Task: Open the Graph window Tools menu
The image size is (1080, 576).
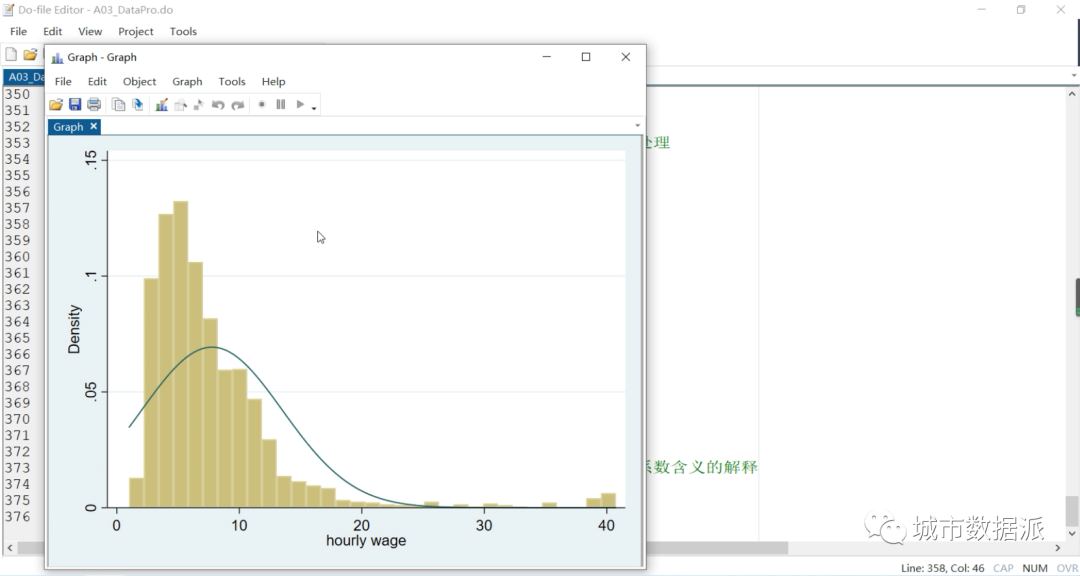Action: click(232, 81)
